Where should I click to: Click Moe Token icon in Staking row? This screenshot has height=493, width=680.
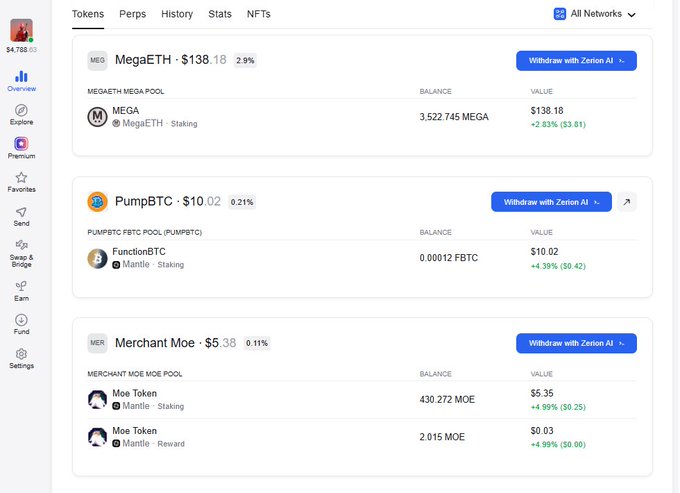point(97,399)
